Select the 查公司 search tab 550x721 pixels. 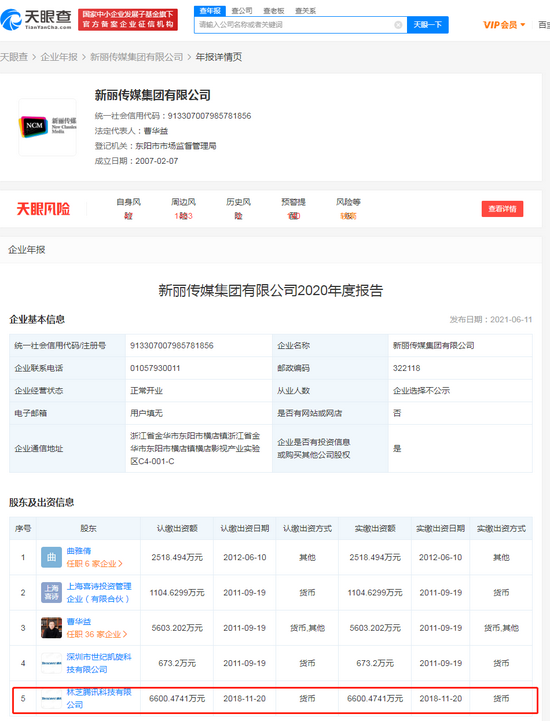coord(242,11)
